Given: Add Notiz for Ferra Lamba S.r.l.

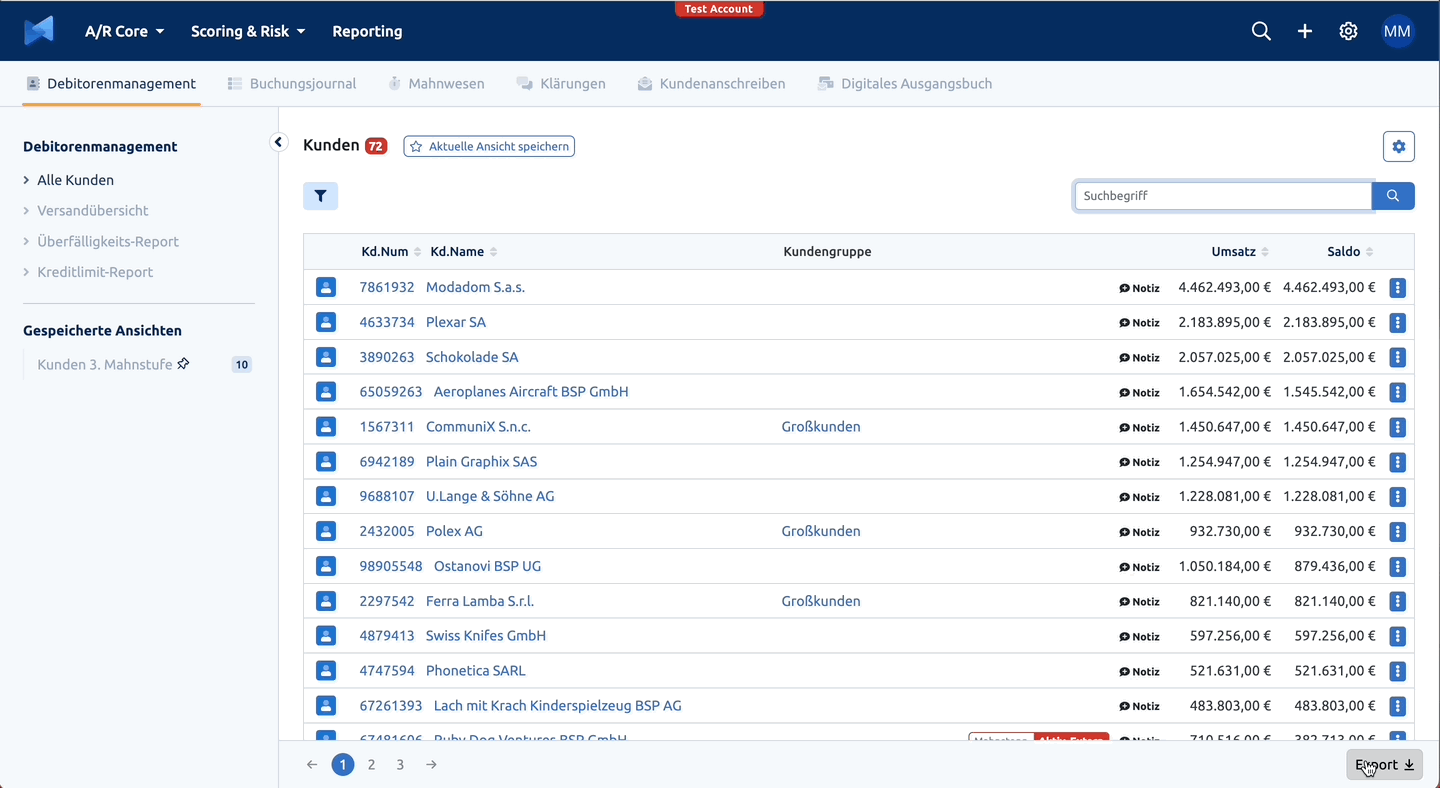Looking at the screenshot, I should coord(1139,602).
